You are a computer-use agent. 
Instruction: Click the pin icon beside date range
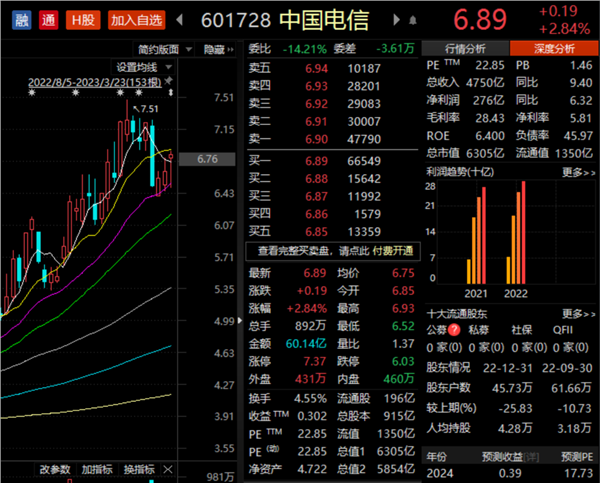point(170,79)
